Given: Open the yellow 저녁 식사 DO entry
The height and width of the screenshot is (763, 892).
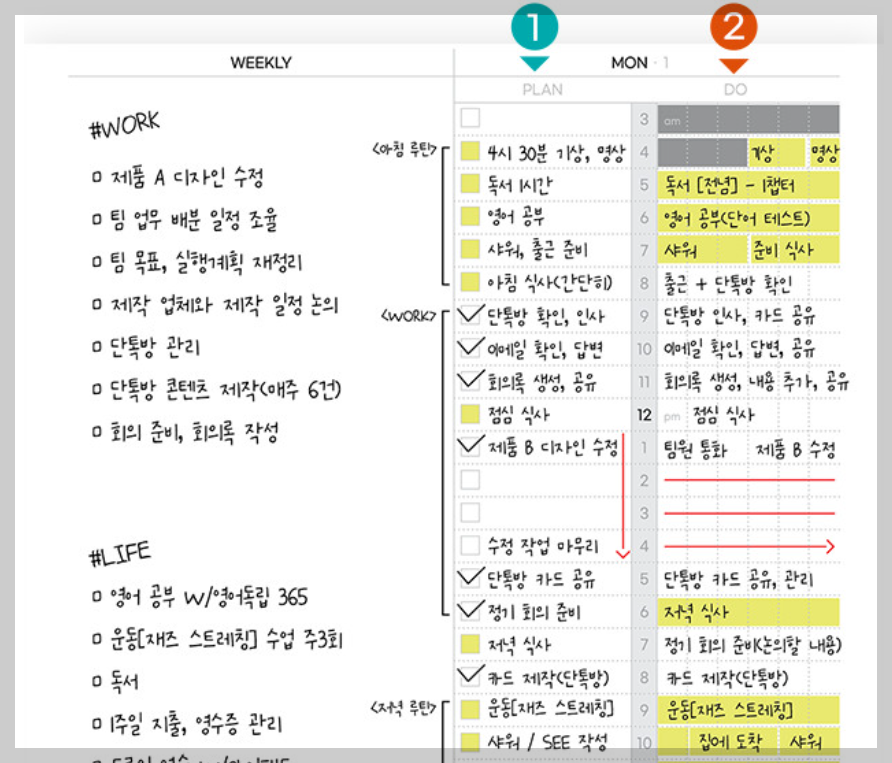Looking at the screenshot, I should click(x=748, y=612).
